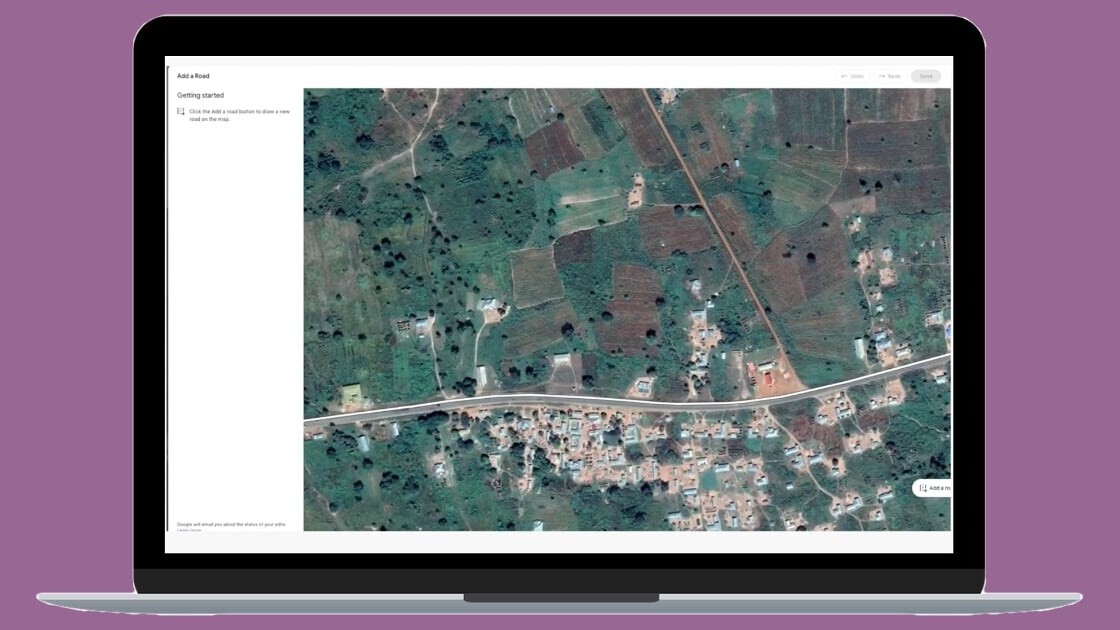Click the Undo arrow icon
The image size is (1120, 630).
click(845, 76)
